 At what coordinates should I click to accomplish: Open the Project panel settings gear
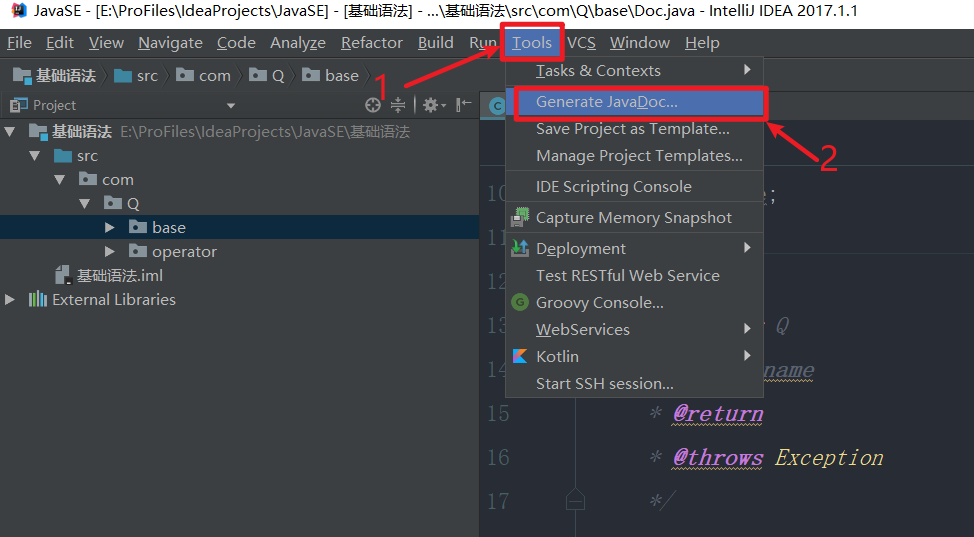[x=434, y=105]
